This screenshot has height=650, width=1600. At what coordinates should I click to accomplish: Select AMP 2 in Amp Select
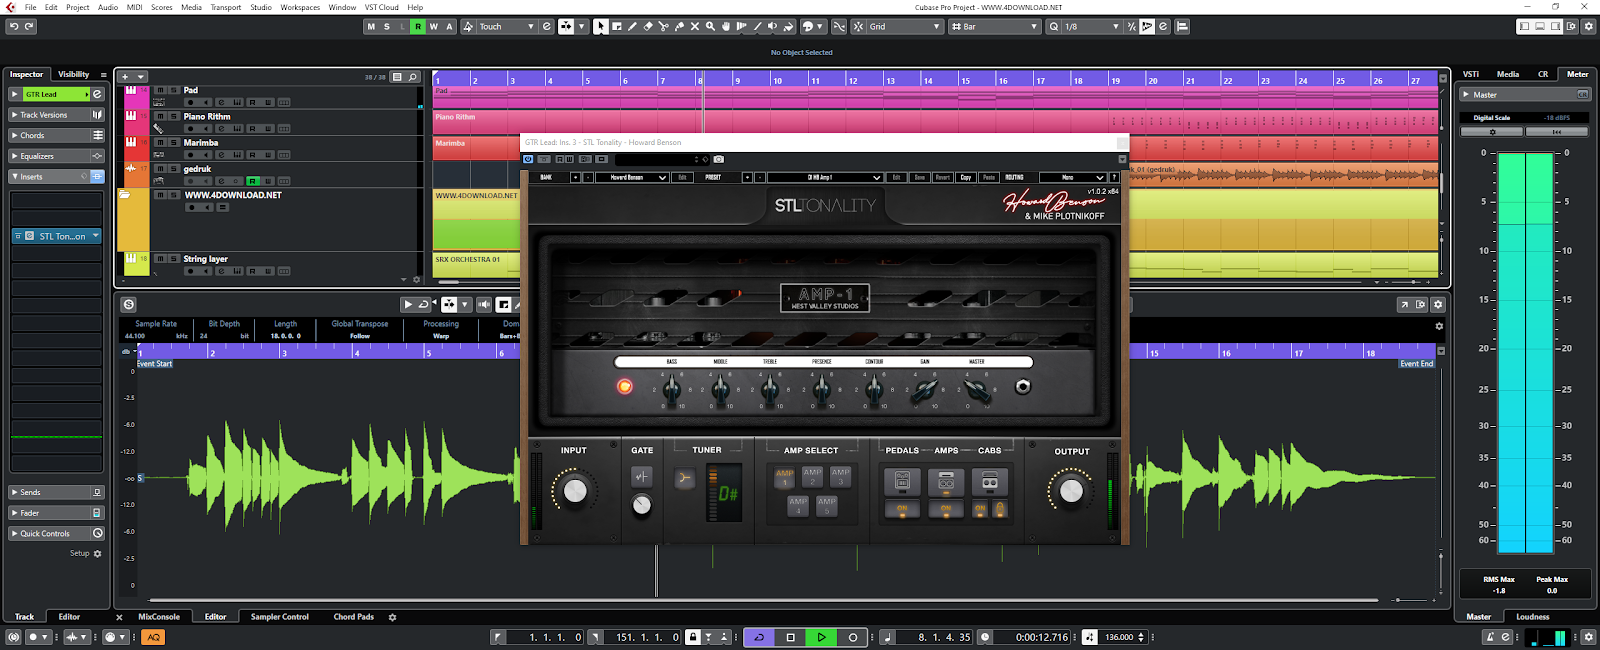click(x=813, y=476)
